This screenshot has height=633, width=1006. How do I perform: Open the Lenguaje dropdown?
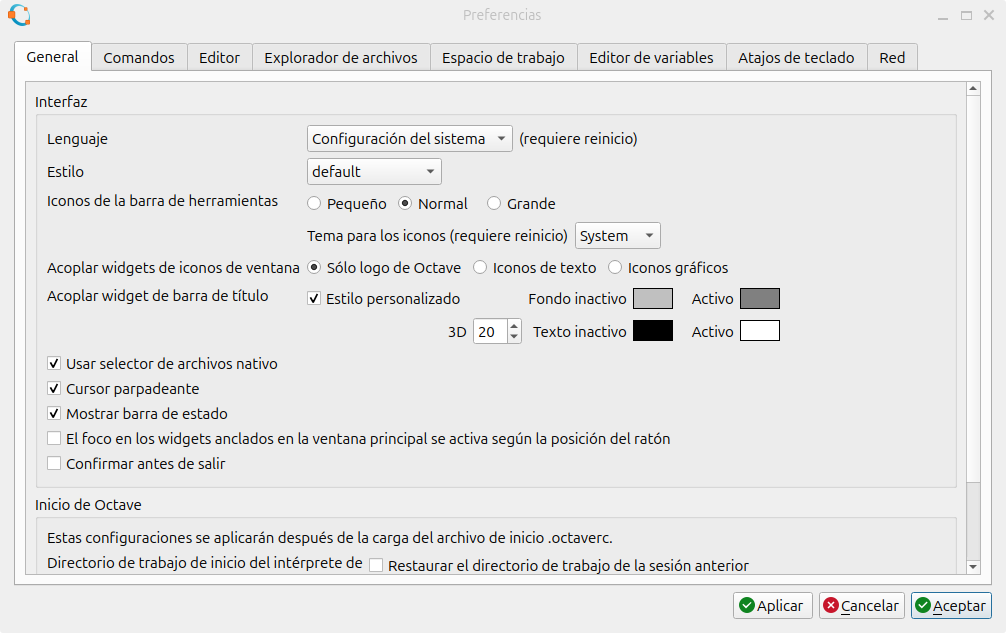point(409,139)
